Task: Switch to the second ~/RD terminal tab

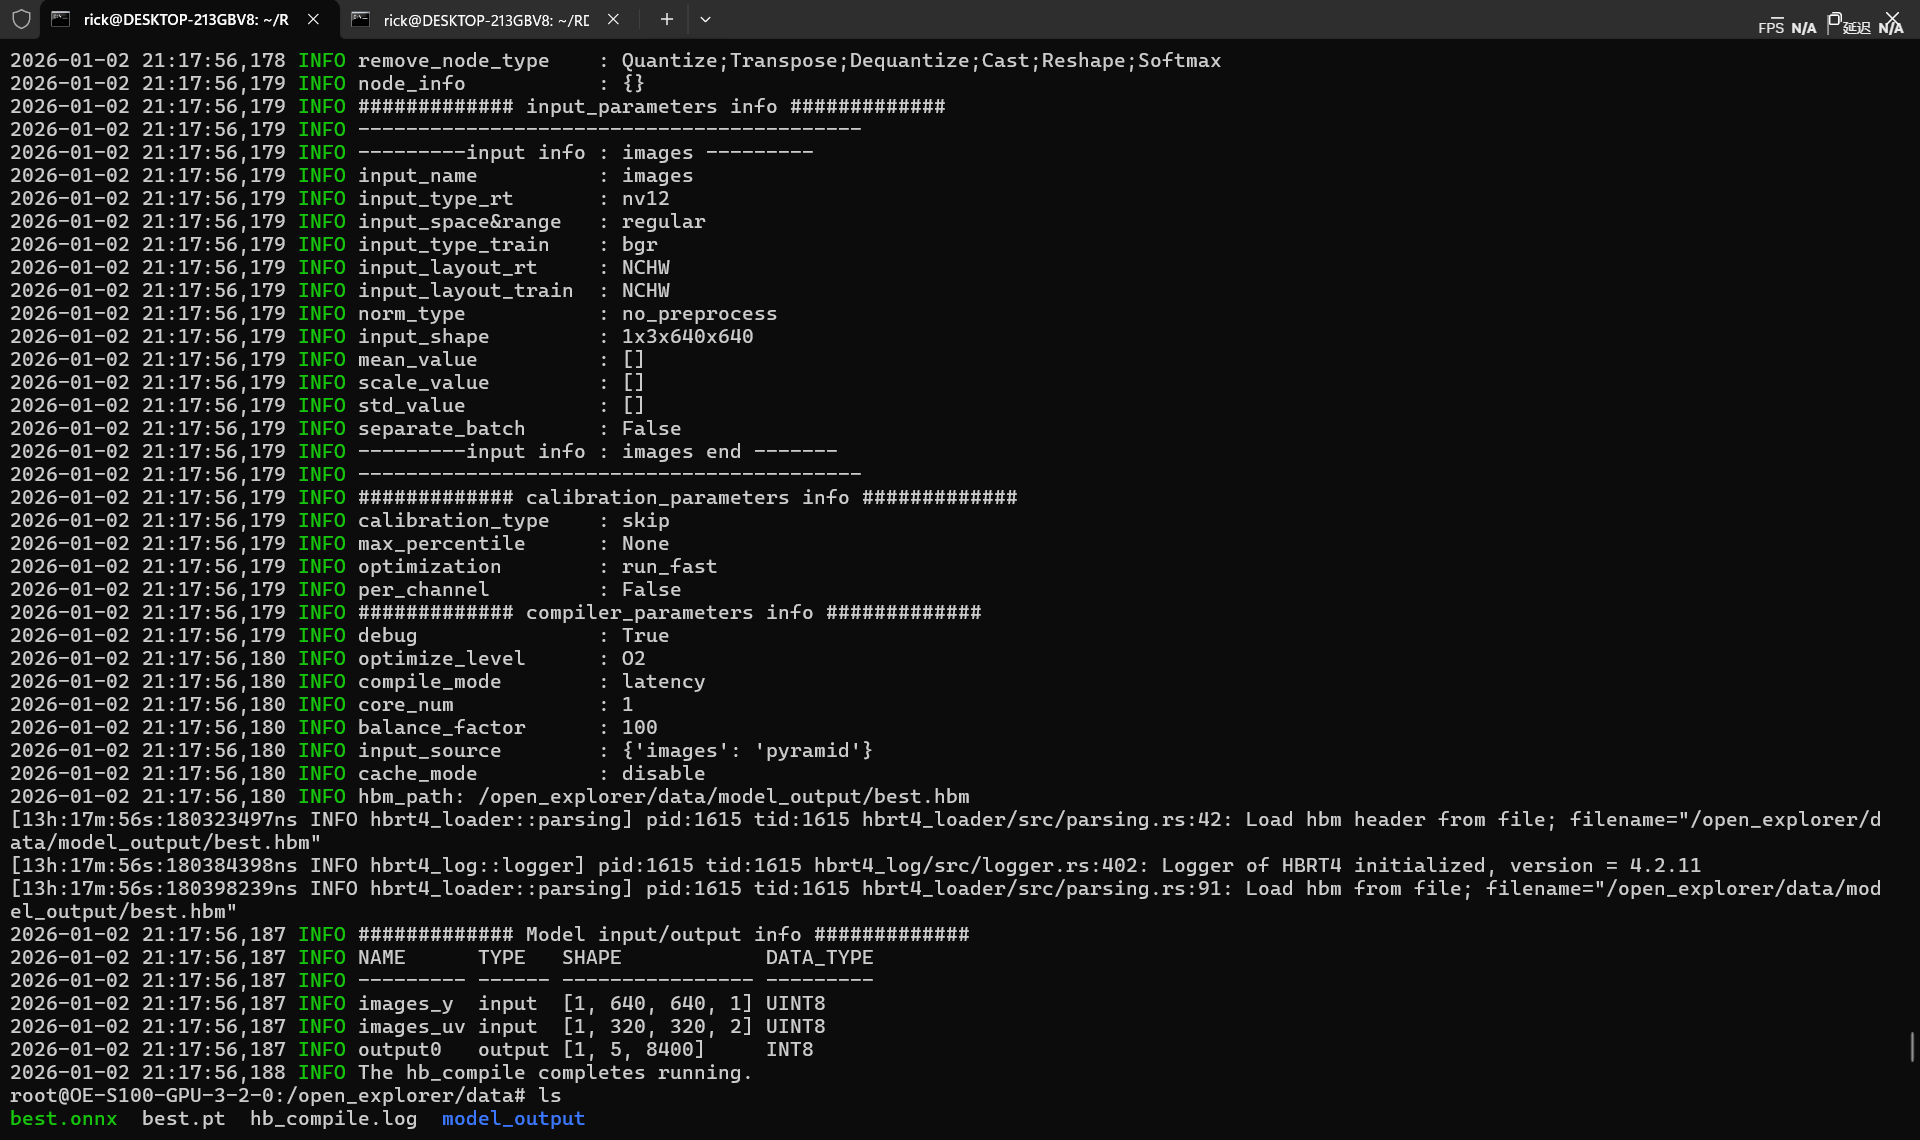Action: tap(486, 19)
